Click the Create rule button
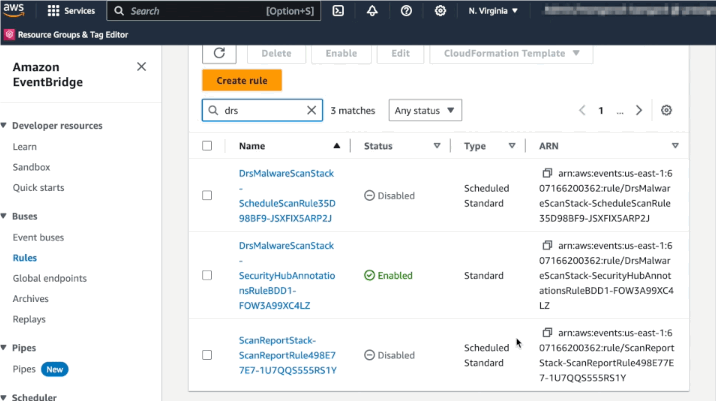Screen dimensions: 716x401 (x=241, y=80)
